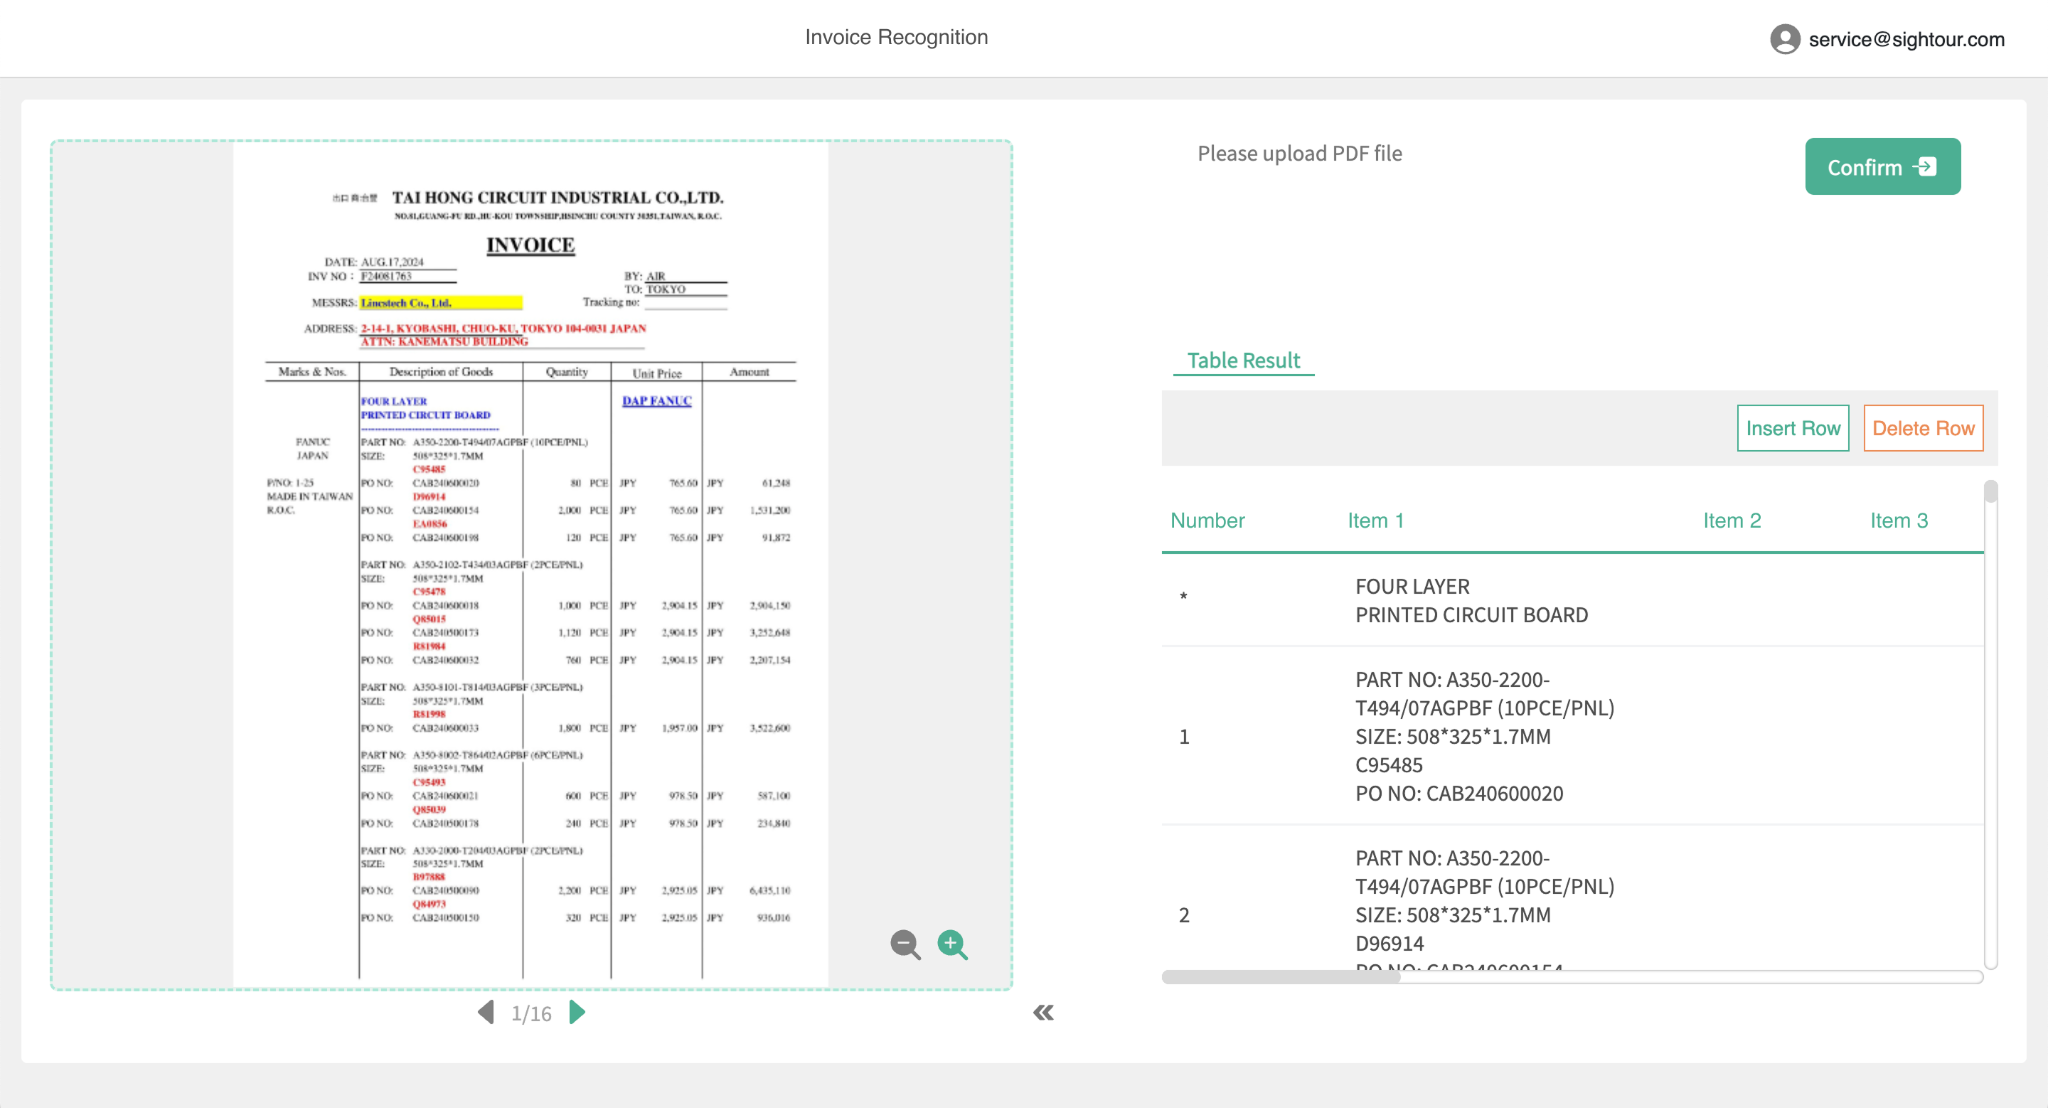2048x1108 pixels.
Task: Select row 1 cell with C95485
Action: [x=1484, y=737]
